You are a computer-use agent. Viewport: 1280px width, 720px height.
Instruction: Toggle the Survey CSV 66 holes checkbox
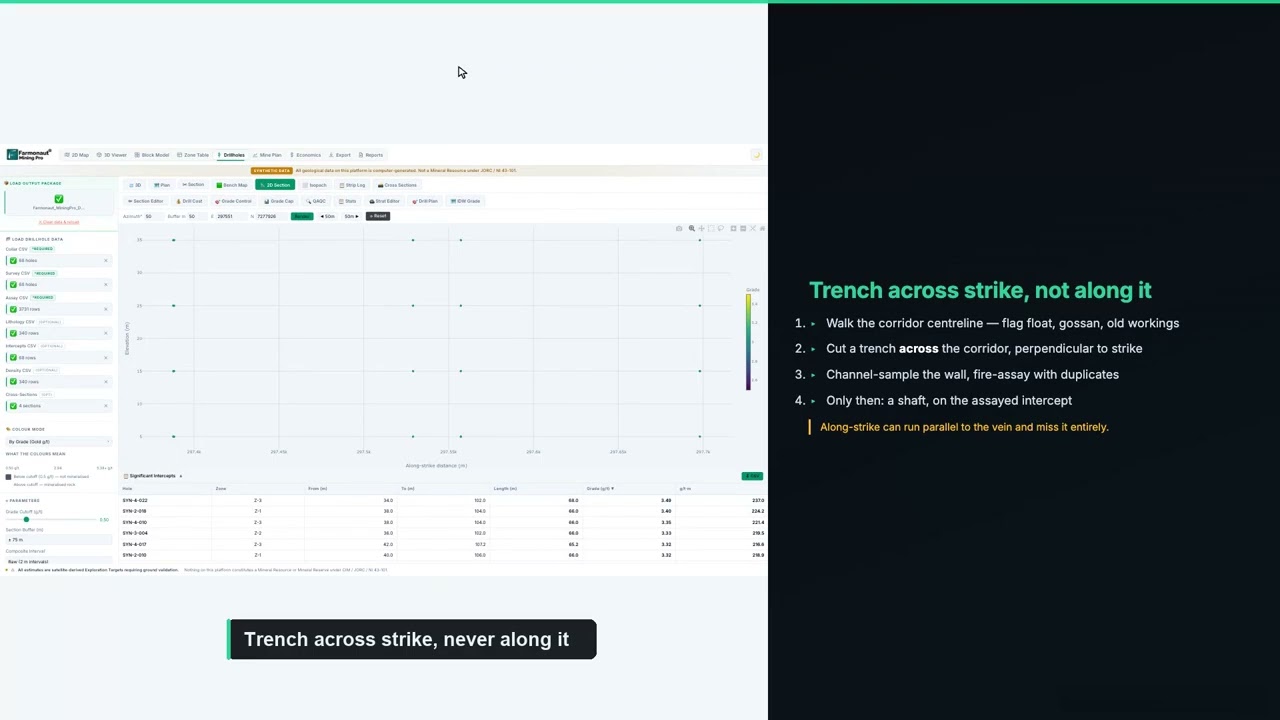(13, 285)
